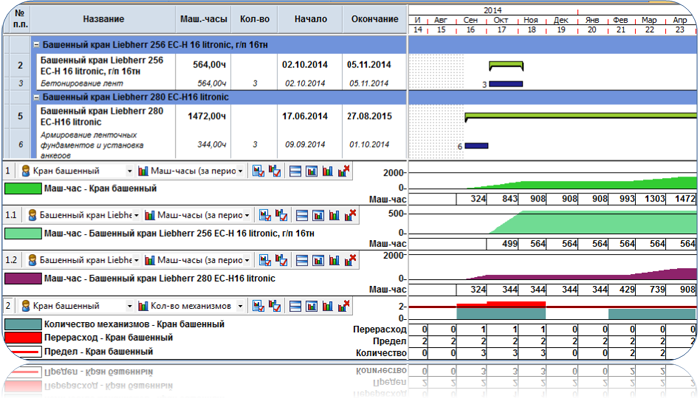Click the framed chart icon in panel 1.2
The height and width of the screenshot is (398, 700).
point(318,260)
